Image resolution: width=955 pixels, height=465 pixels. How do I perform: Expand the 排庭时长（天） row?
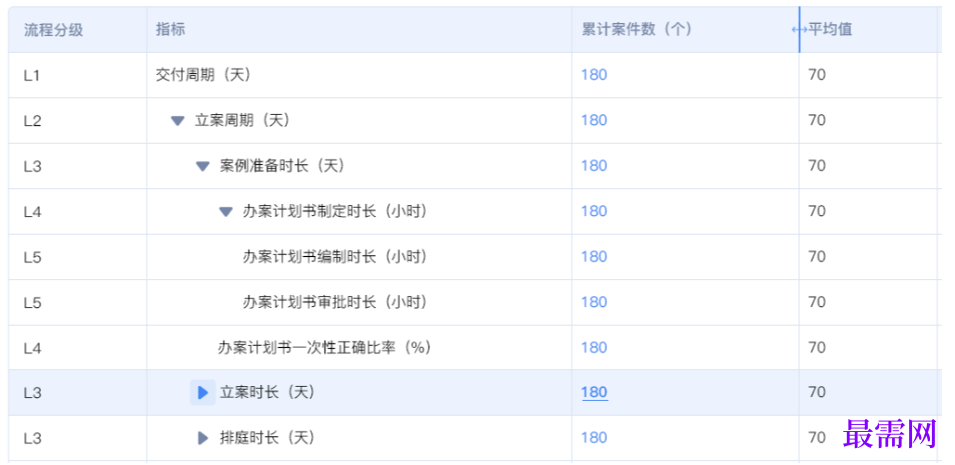point(203,438)
